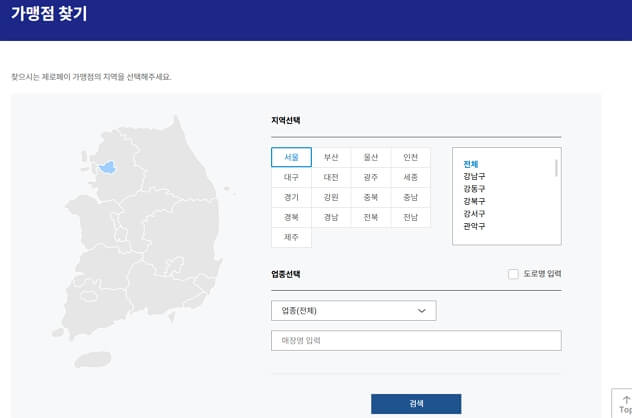Select 전체 in the district list

[x=471, y=164]
